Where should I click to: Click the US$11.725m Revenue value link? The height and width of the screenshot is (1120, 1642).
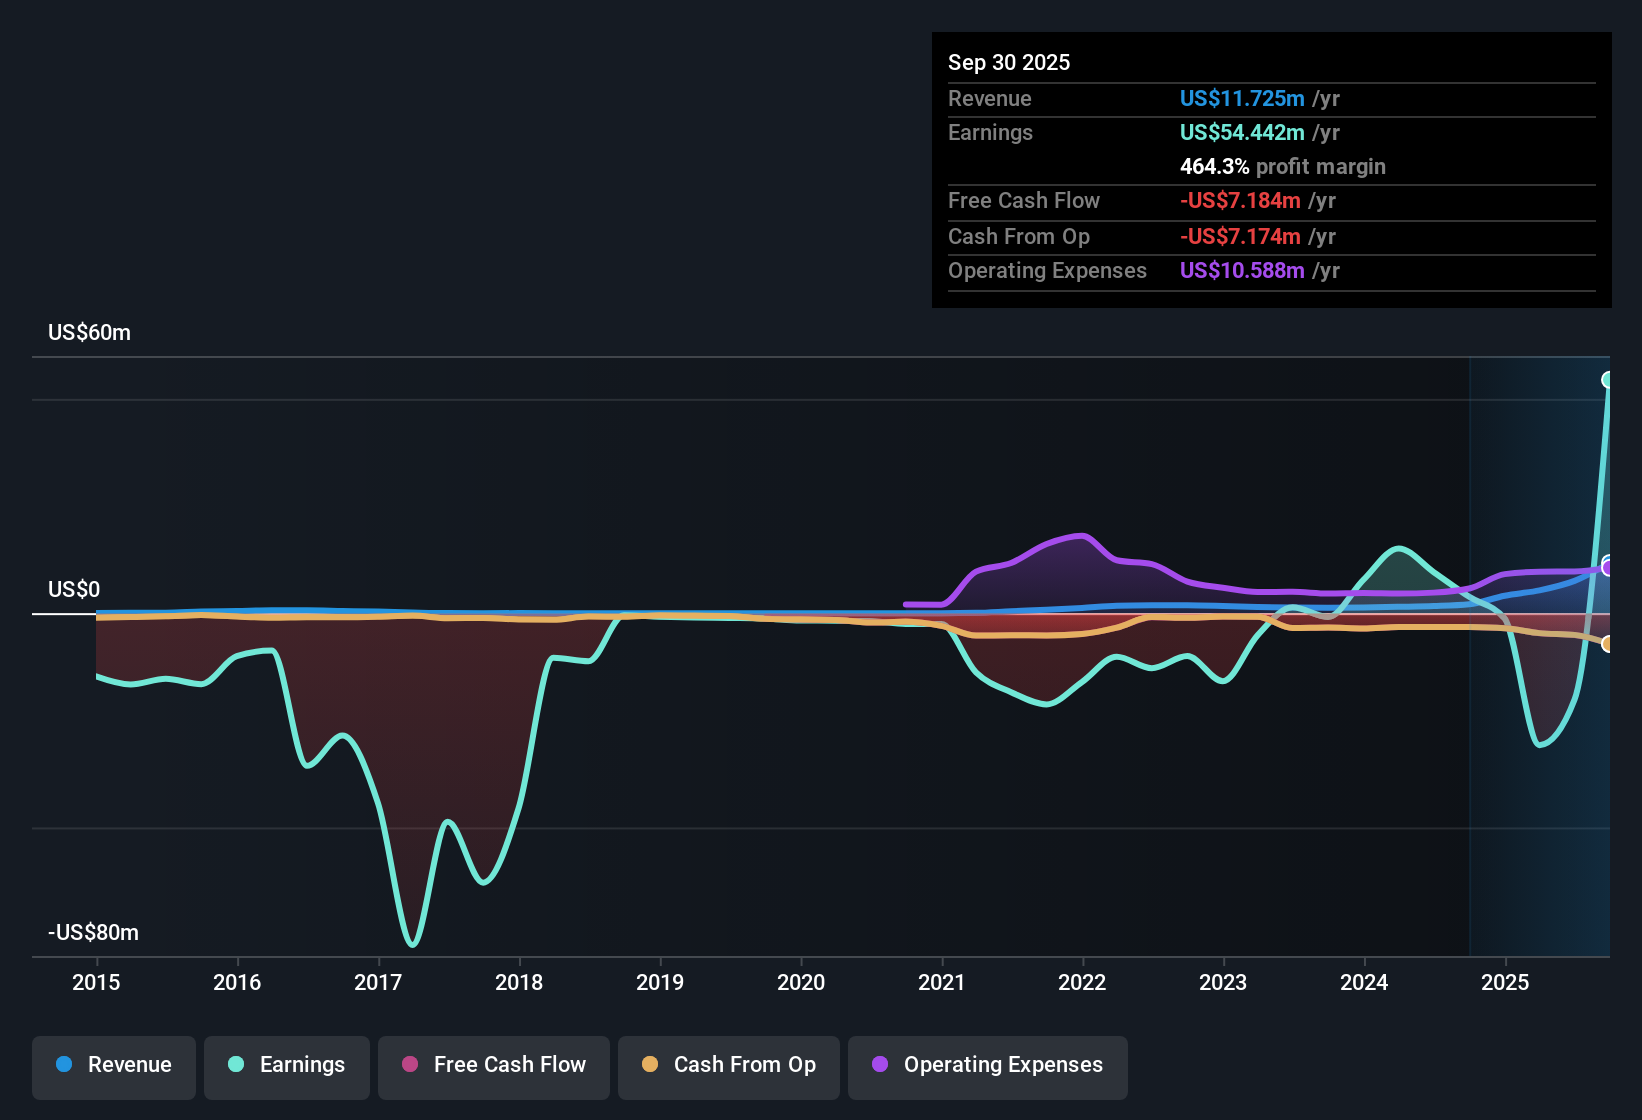[1241, 98]
